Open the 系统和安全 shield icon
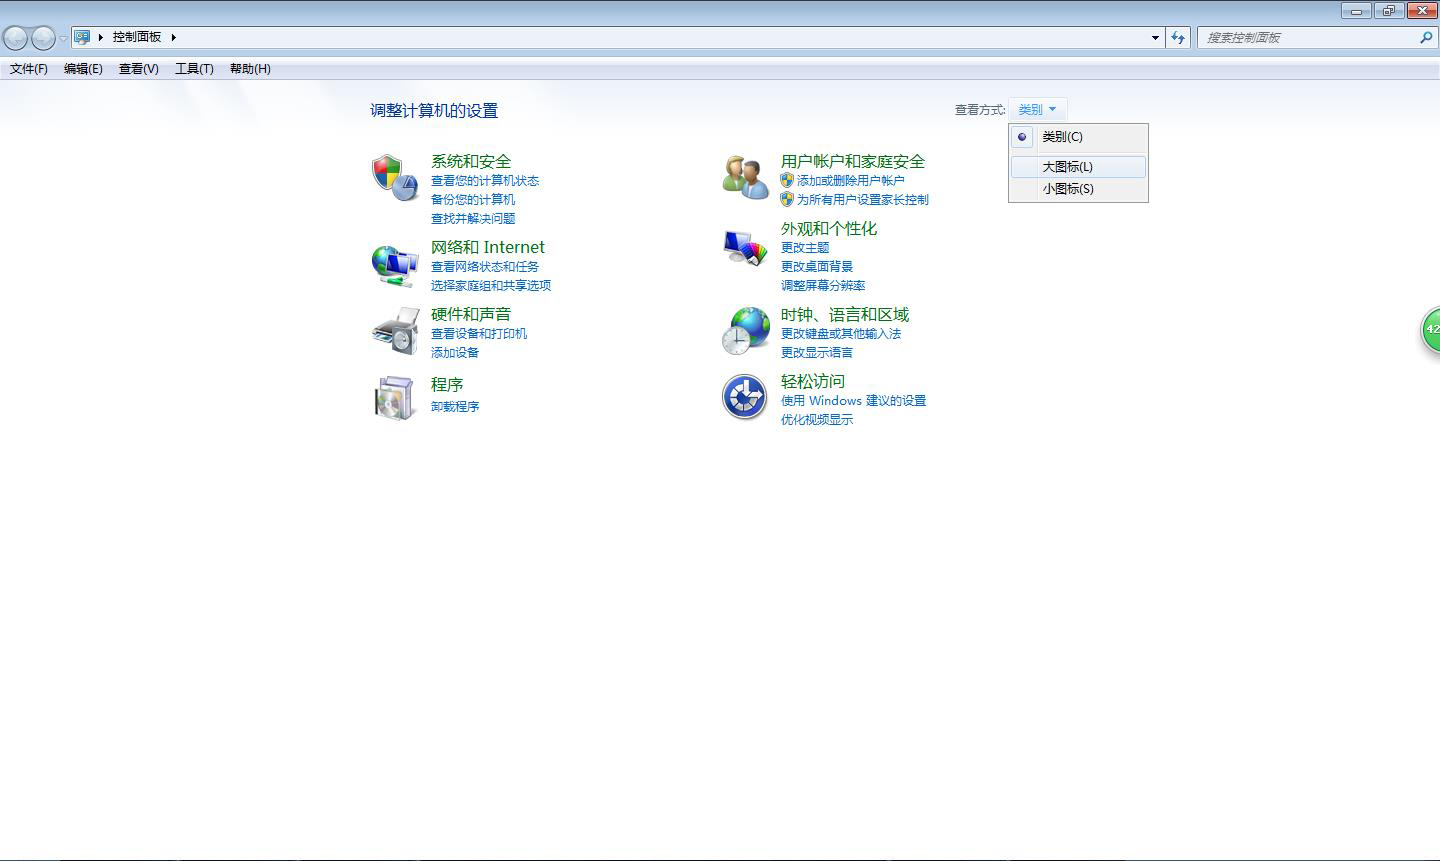The width and height of the screenshot is (1440, 861). (x=395, y=177)
